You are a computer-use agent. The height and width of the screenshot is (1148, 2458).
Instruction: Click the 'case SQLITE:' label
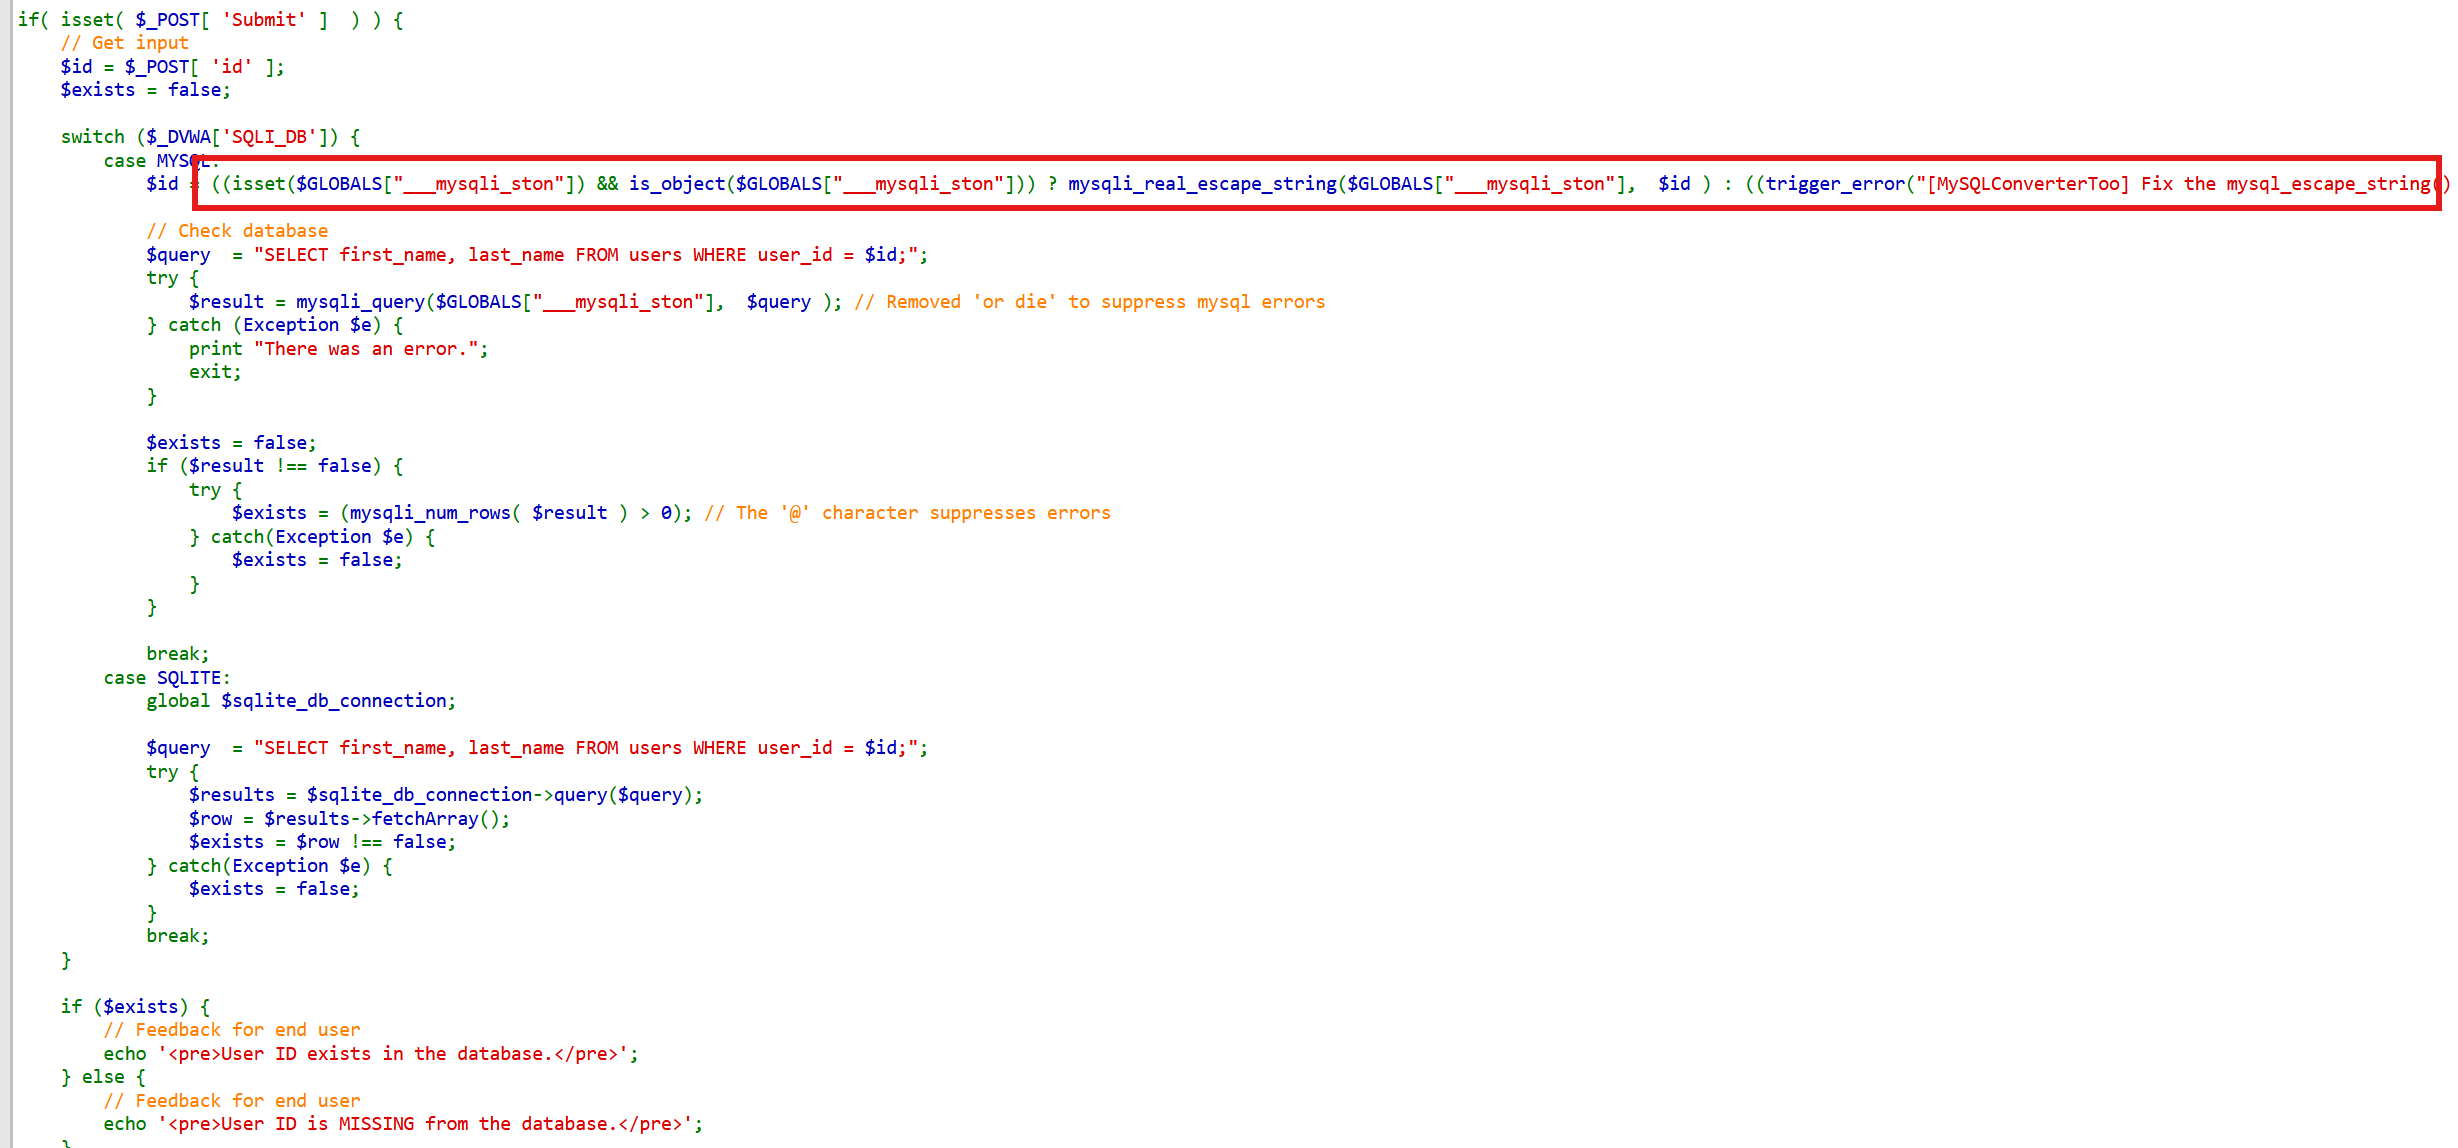(167, 678)
